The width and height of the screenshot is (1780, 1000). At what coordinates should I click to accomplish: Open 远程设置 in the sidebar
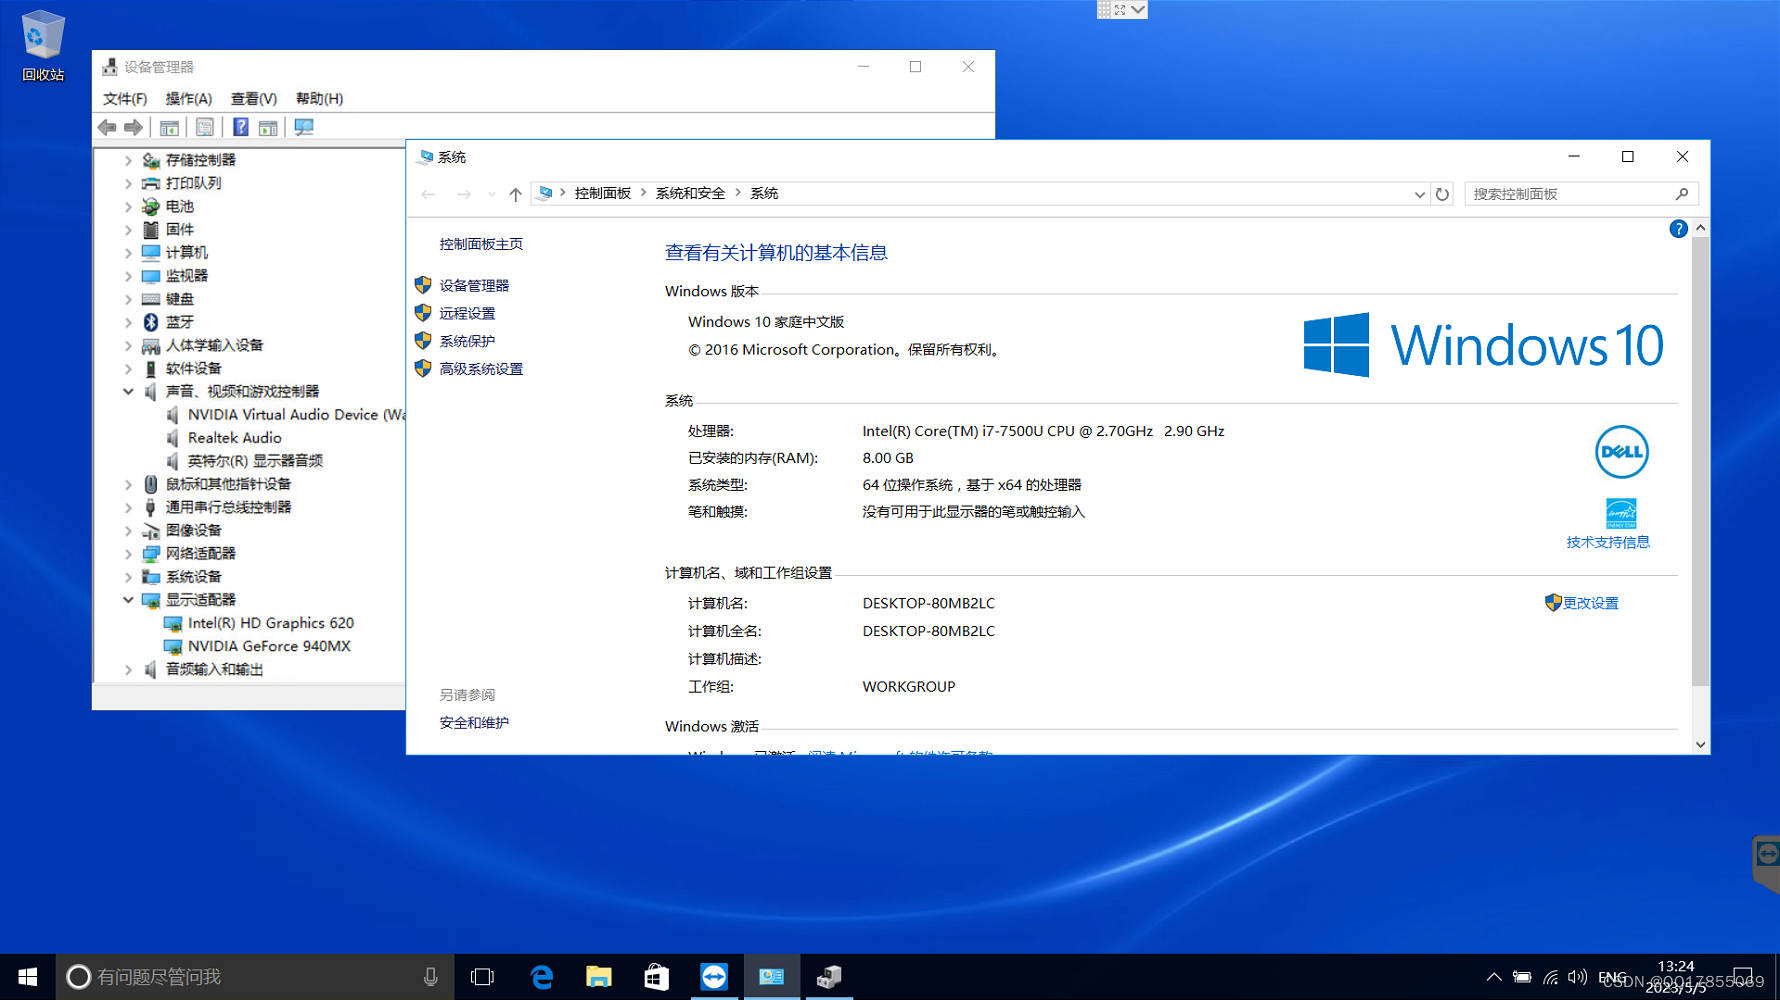click(x=467, y=314)
